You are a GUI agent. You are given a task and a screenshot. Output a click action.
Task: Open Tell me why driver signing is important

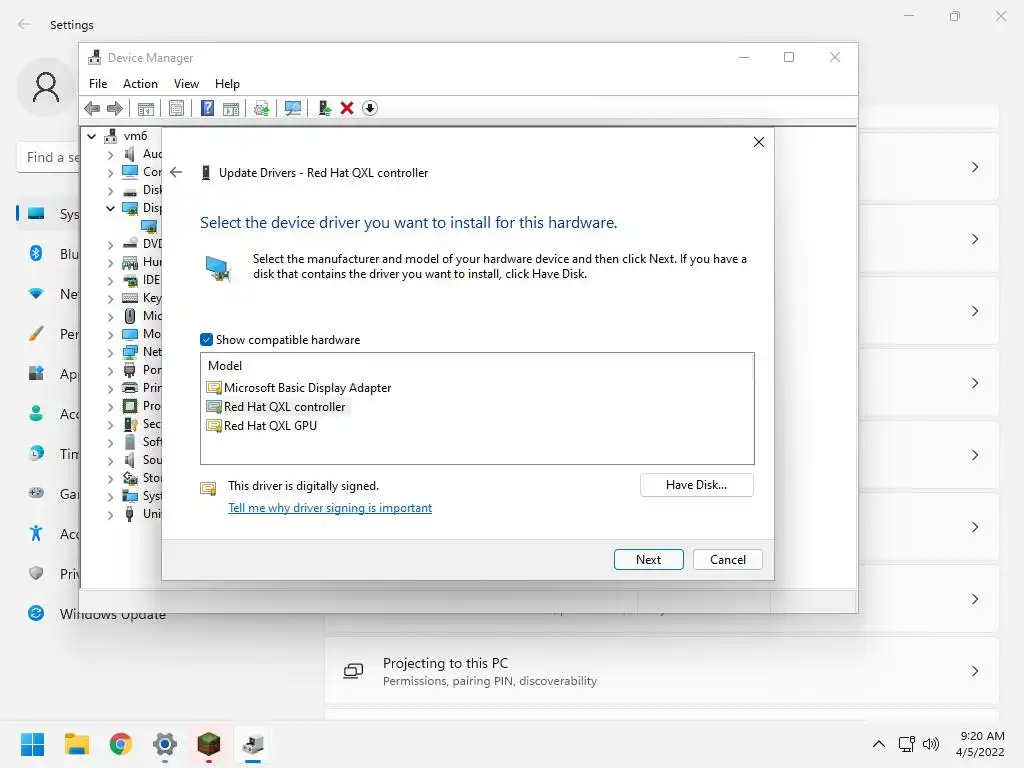coord(330,507)
